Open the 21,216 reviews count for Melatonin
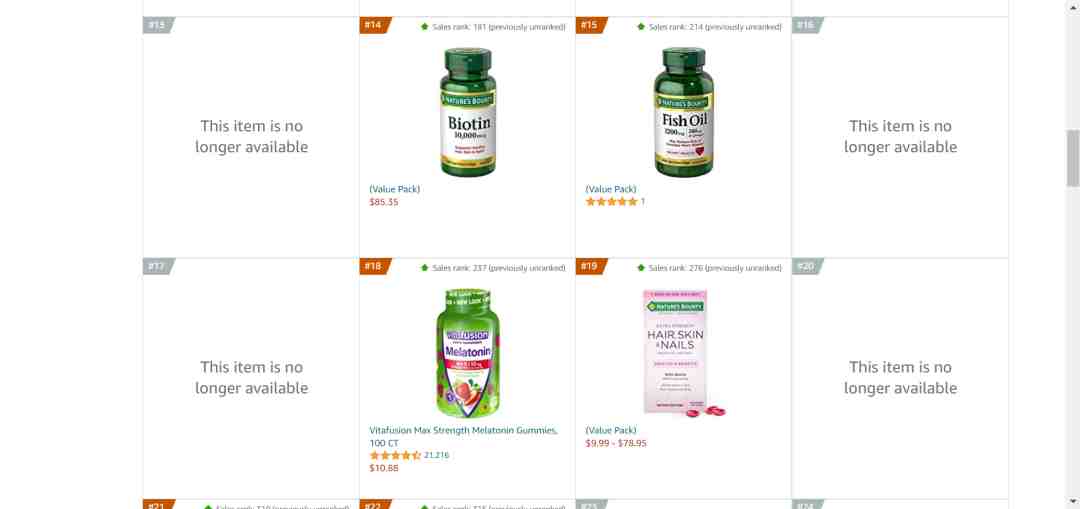This screenshot has height=509, width=1080. tap(437, 455)
